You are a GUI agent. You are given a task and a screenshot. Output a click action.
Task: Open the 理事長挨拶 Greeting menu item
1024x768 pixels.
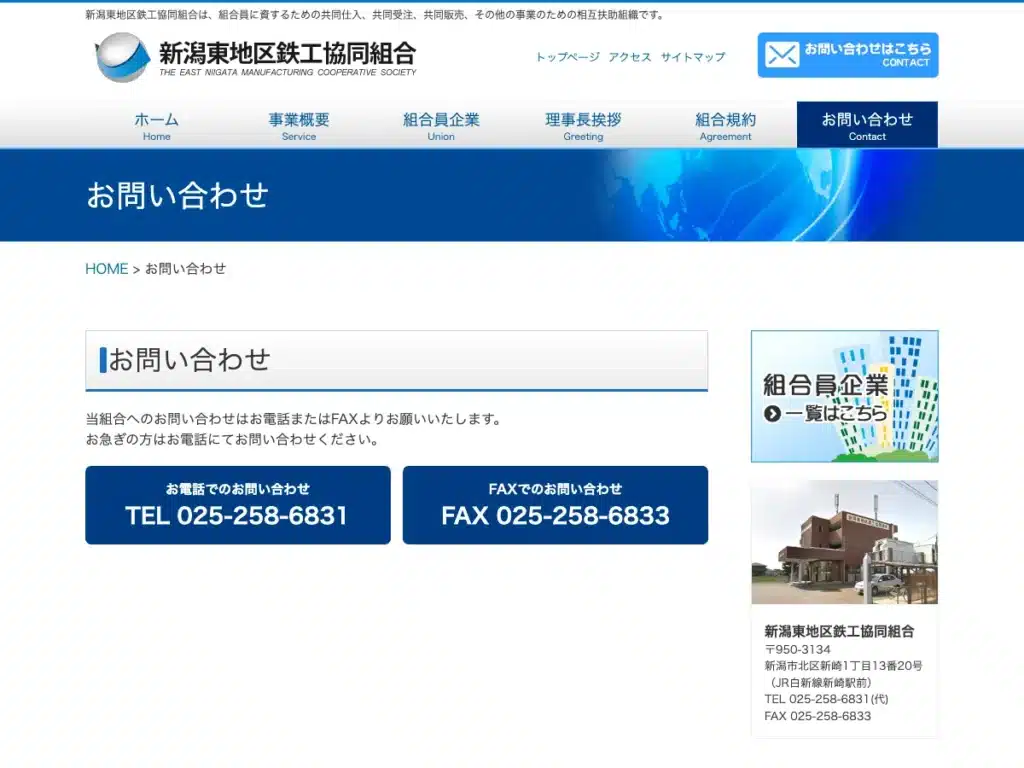pos(583,125)
